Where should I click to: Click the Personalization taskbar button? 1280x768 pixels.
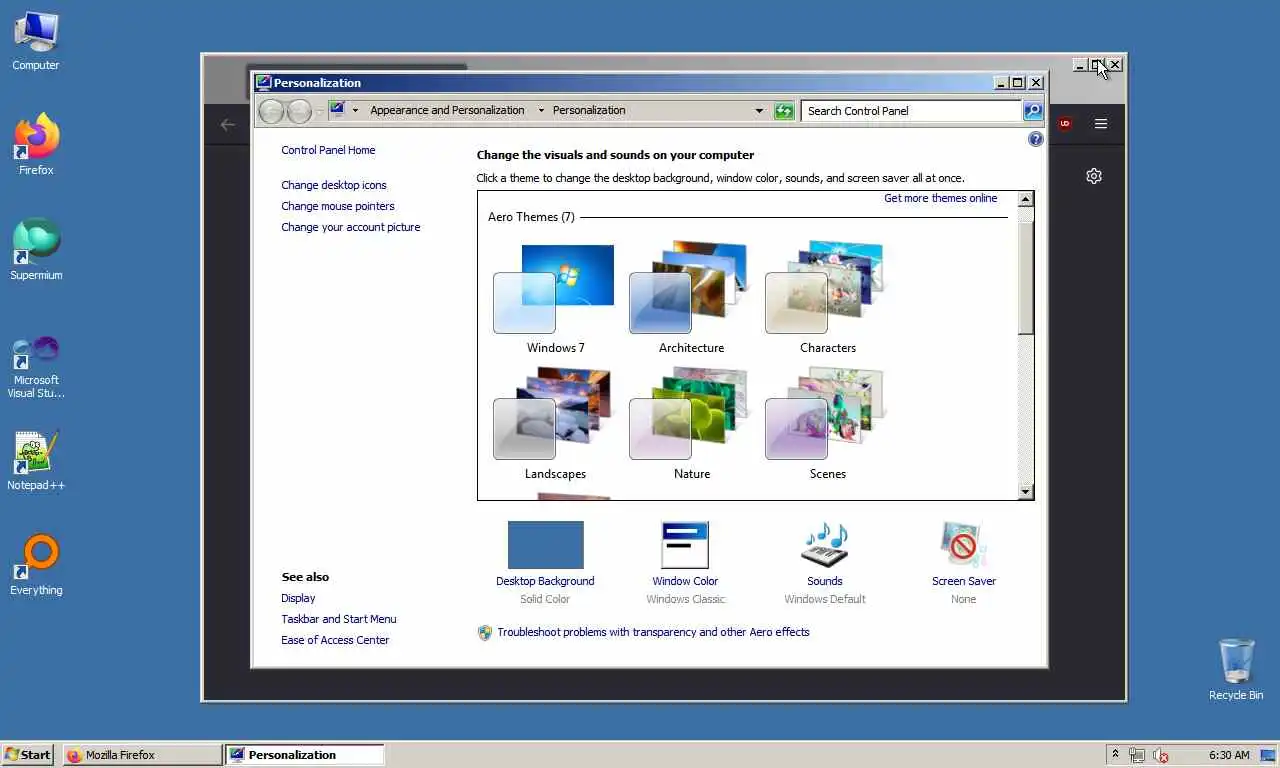click(304, 755)
